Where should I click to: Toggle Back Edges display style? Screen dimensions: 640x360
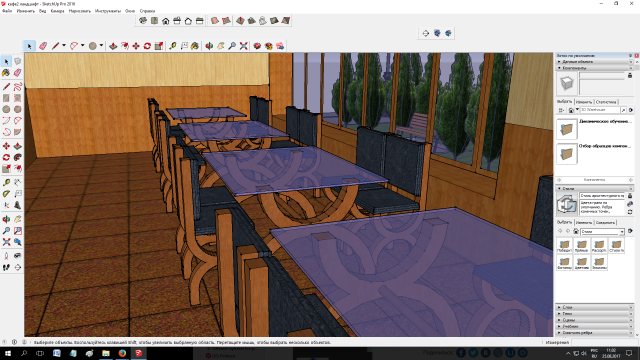tap(227, 21)
